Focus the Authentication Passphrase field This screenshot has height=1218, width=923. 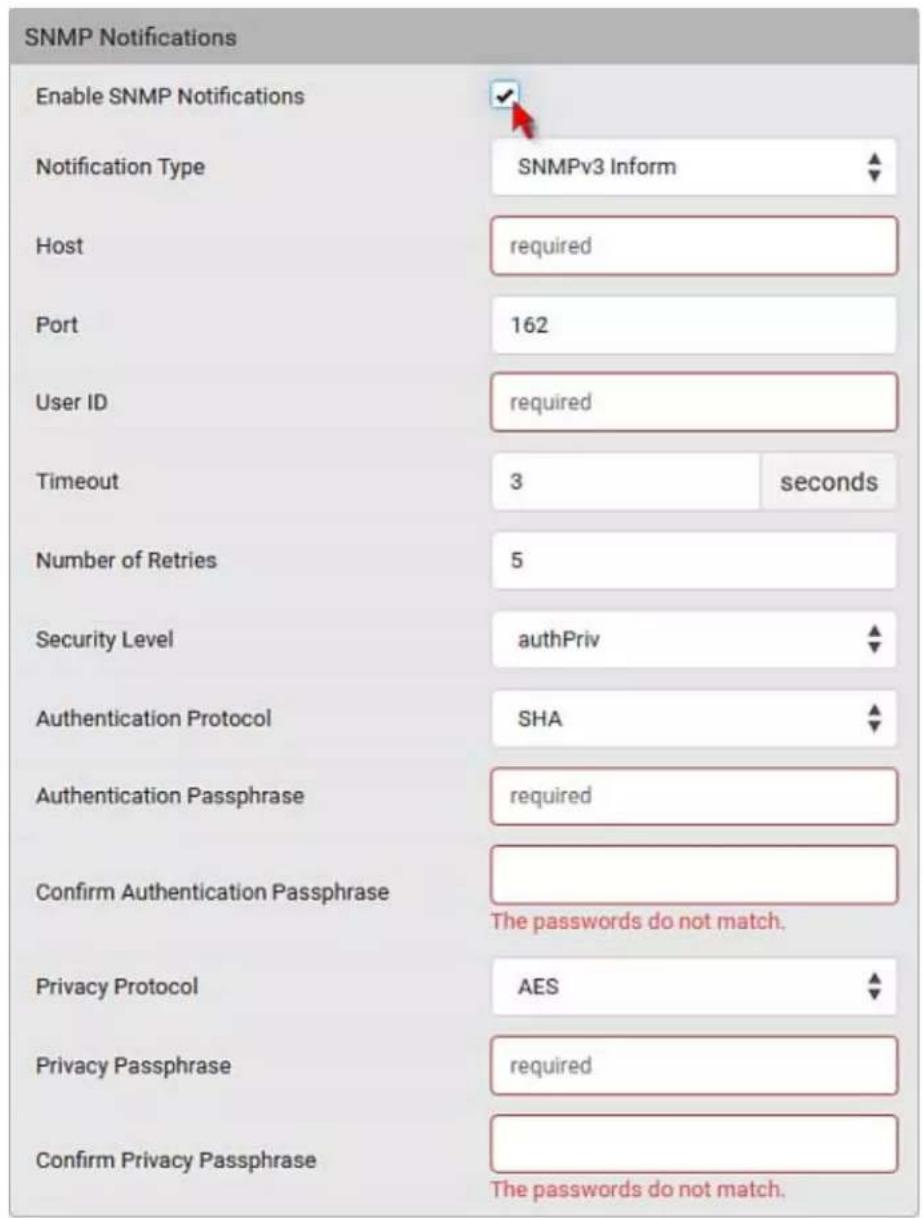pos(694,797)
